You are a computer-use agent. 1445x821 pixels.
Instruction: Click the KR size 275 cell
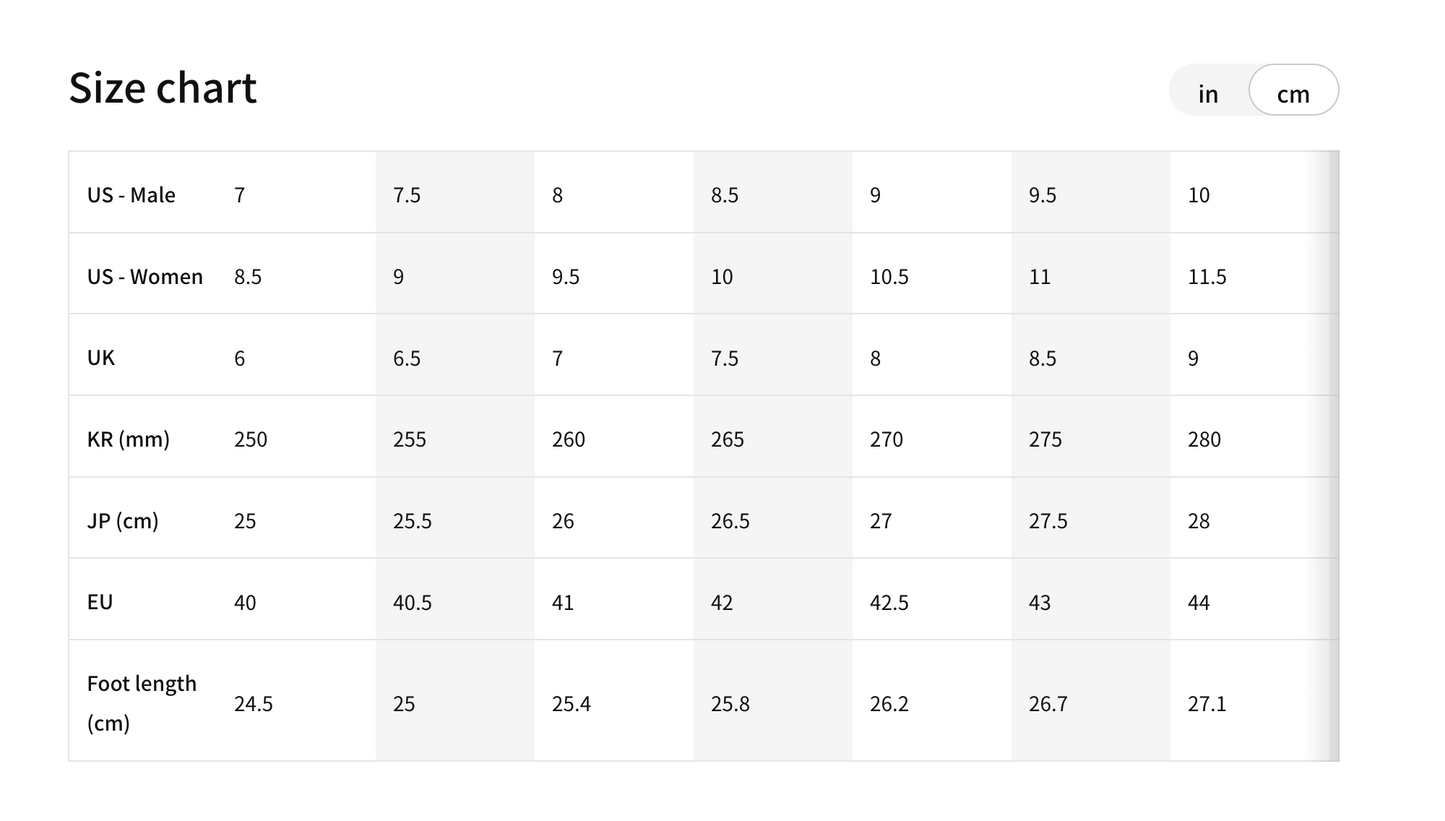coord(1091,438)
